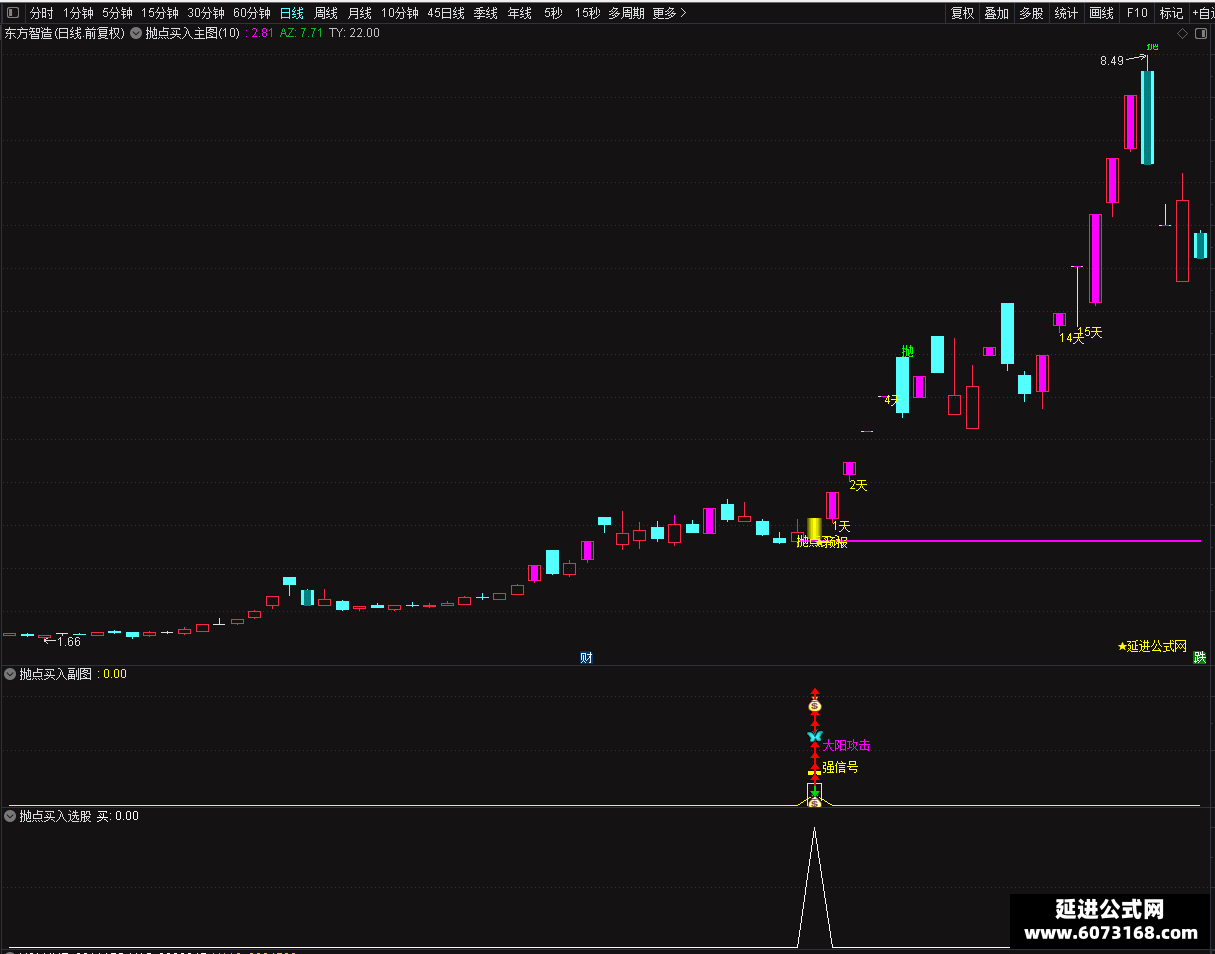Screen dimensions: 1215x954
Task: Click the small icon at top-left corner of toolbar
Action: coord(14,13)
